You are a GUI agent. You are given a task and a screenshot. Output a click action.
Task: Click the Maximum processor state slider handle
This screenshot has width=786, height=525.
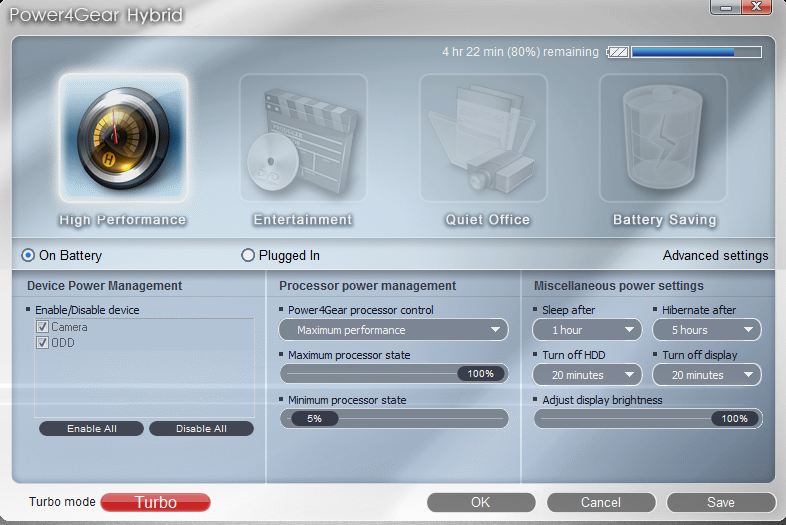click(481, 374)
